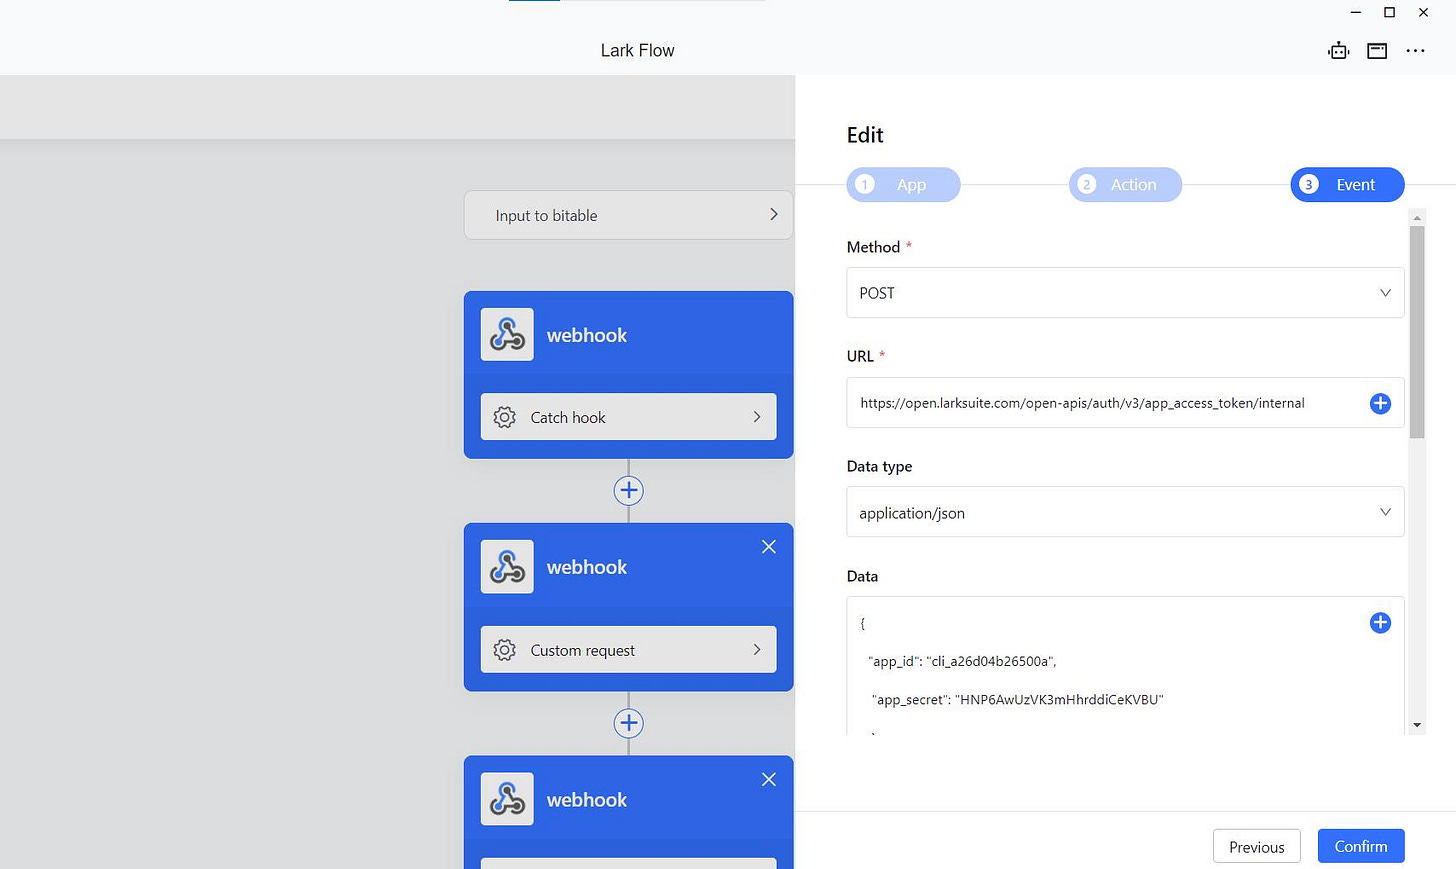The width and height of the screenshot is (1456, 869).
Task: Insert a variable into the Data field
Action: (x=1380, y=623)
